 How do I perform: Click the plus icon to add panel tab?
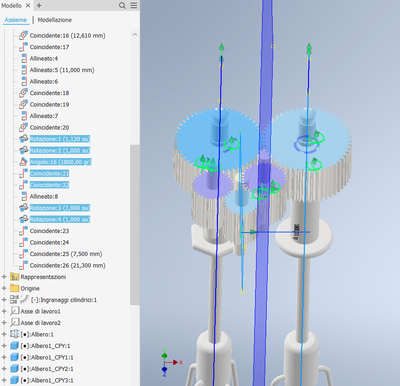[x=39, y=5]
